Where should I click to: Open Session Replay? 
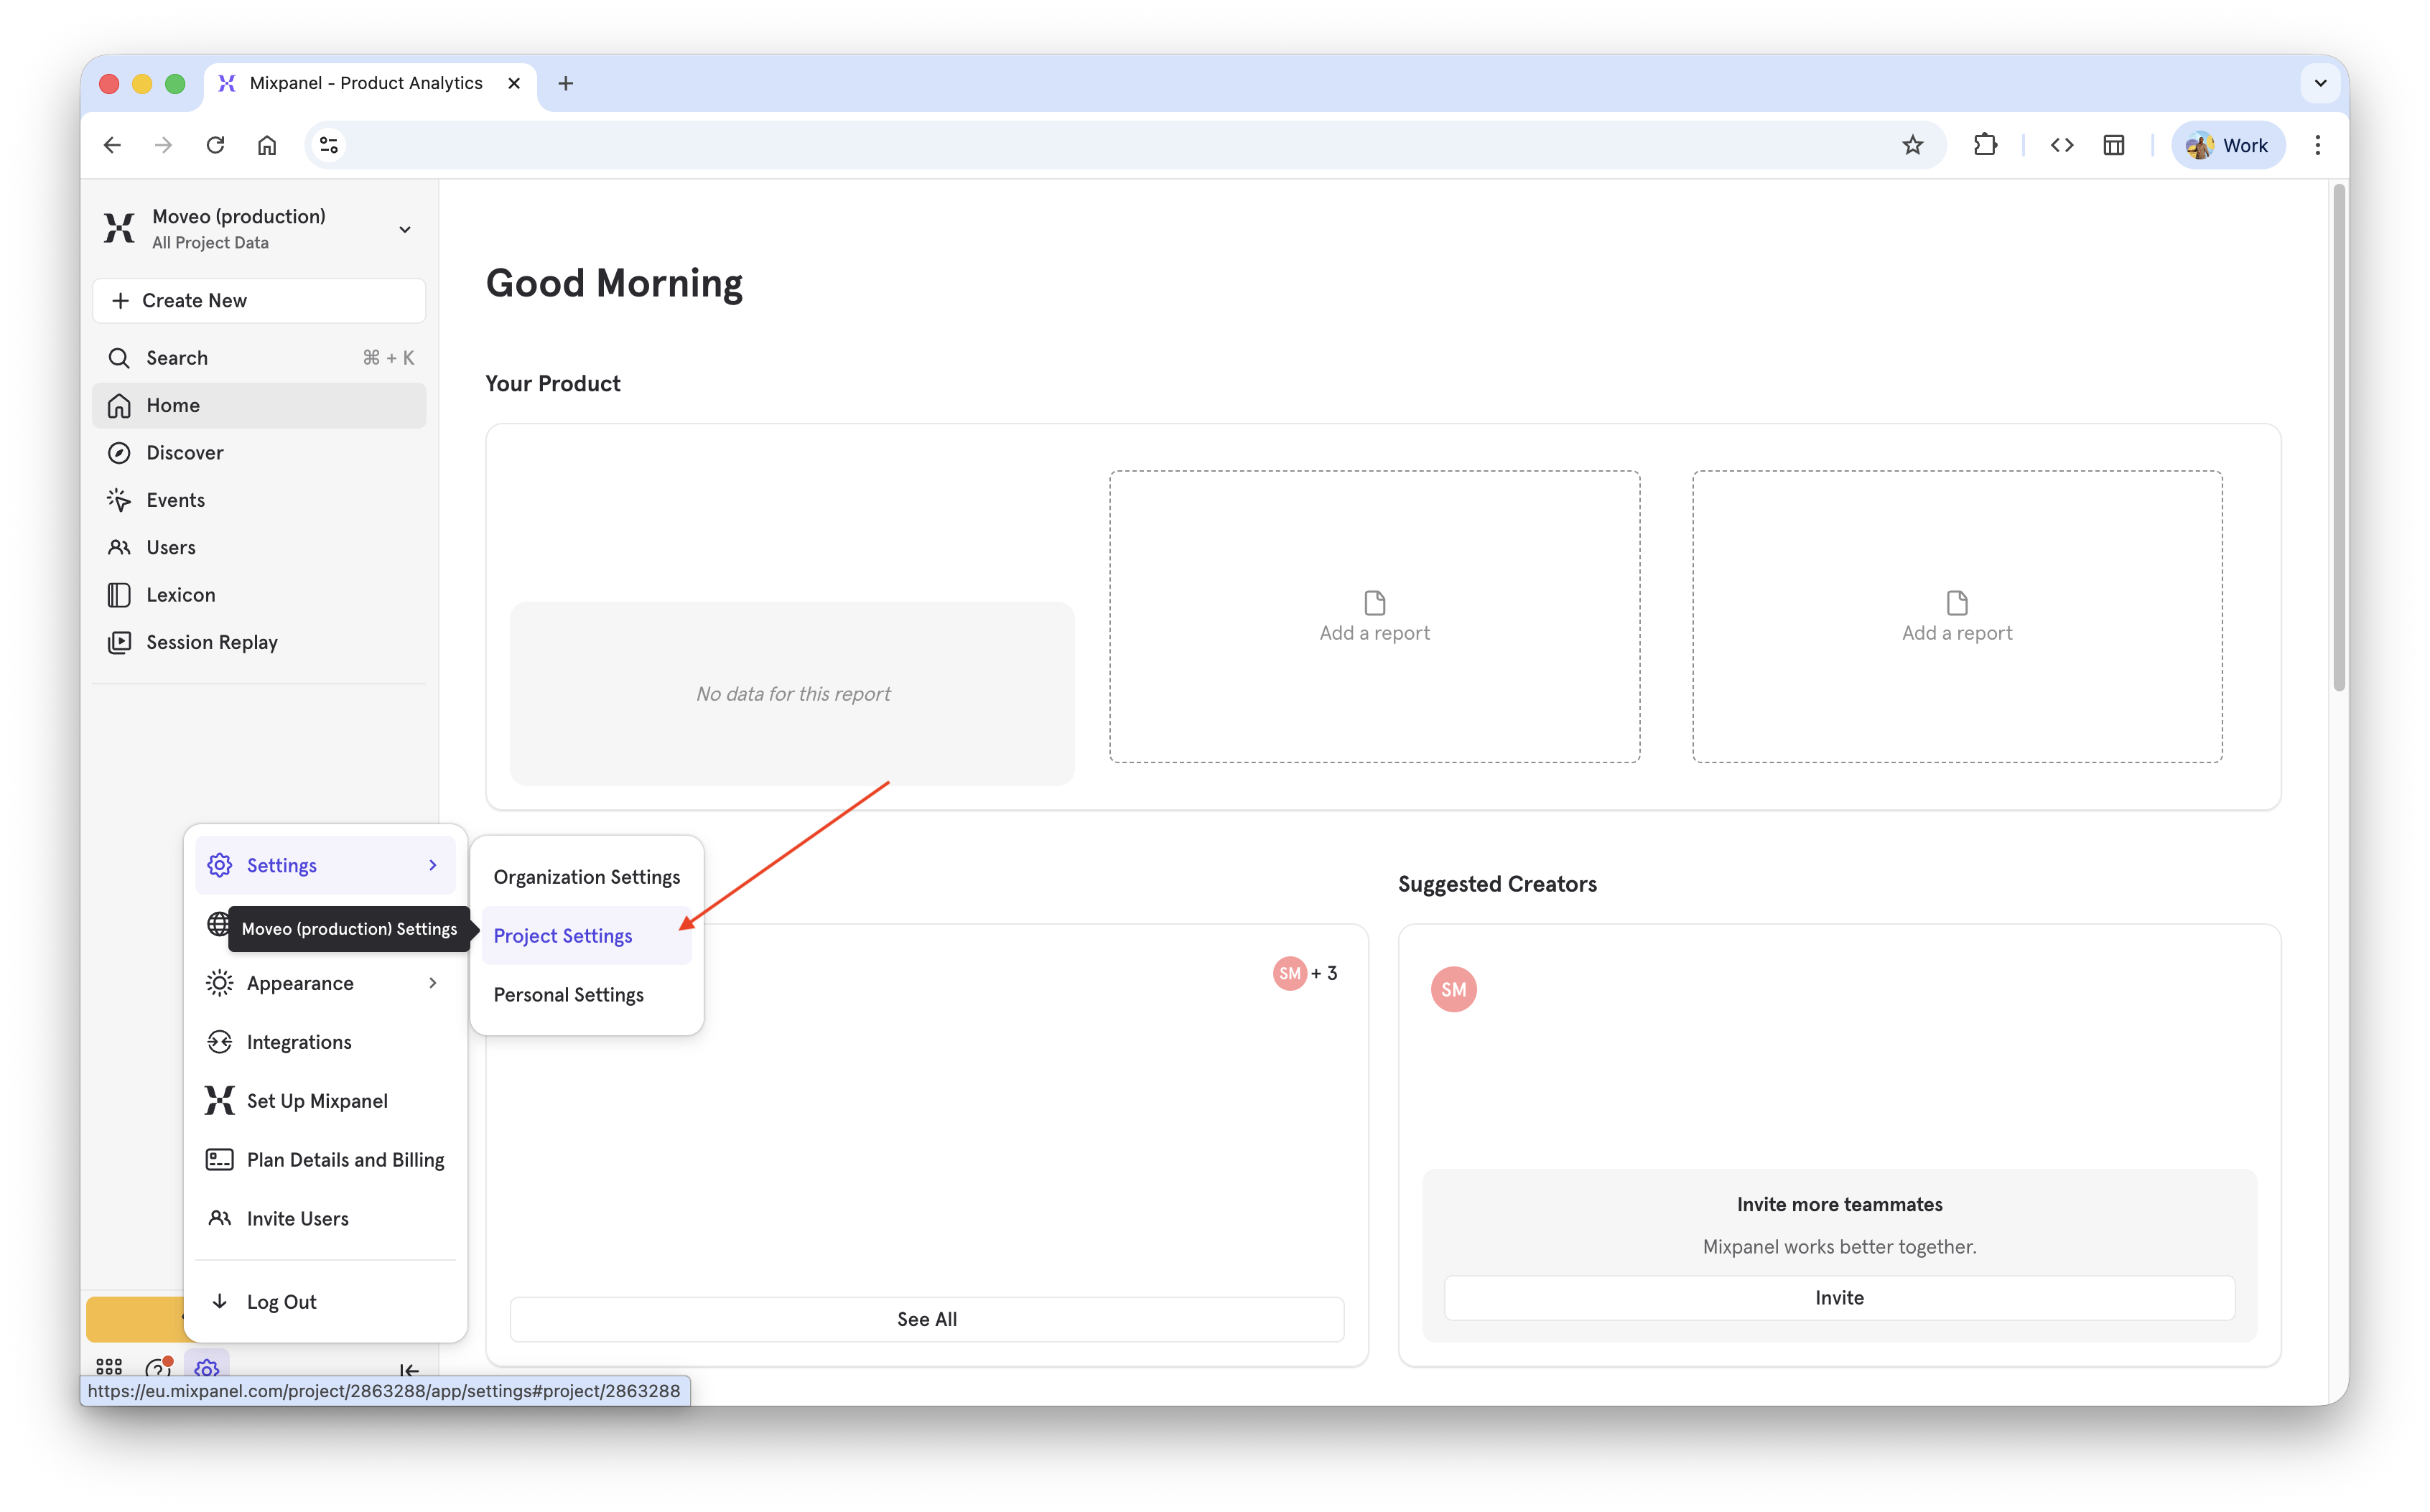tap(211, 641)
